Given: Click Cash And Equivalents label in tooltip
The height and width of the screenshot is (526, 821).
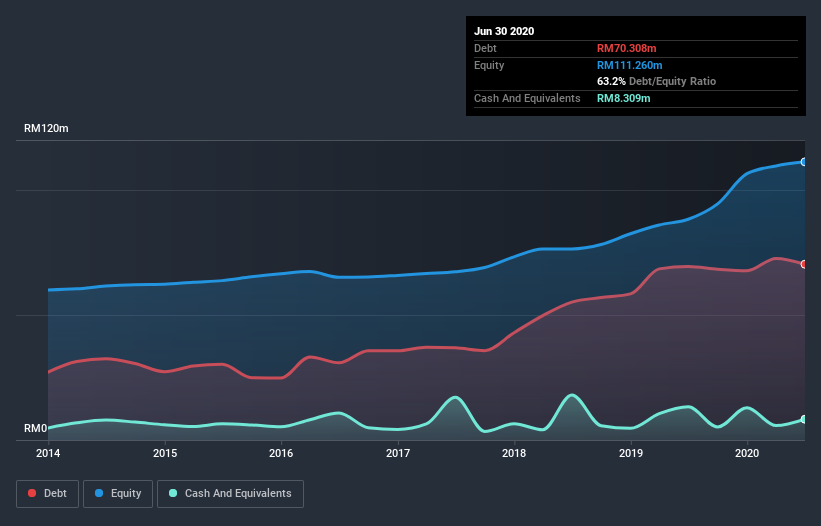Looking at the screenshot, I should pos(527,98).
